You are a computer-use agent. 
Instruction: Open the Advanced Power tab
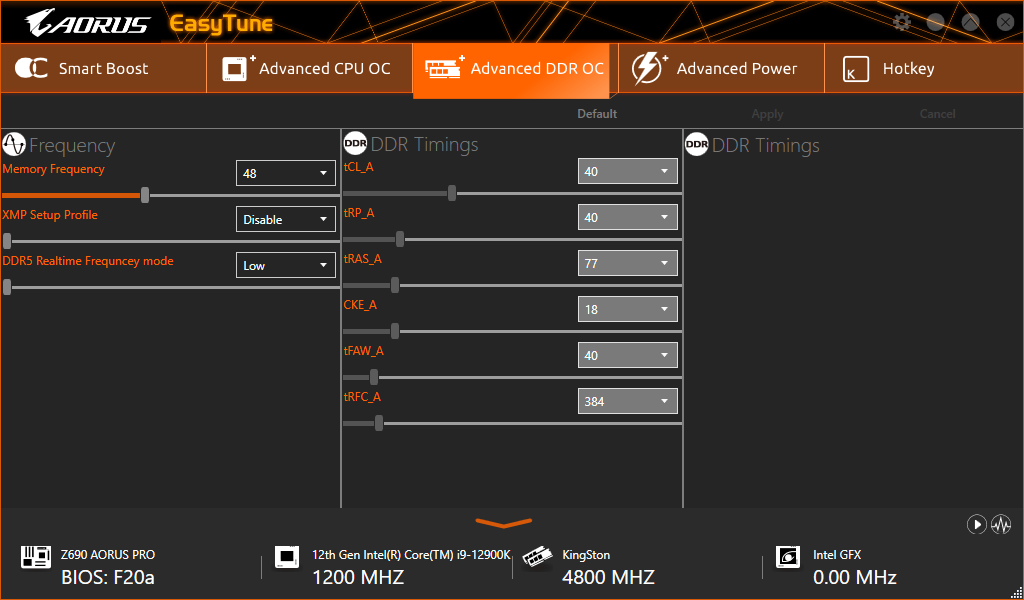pos(721,69)
